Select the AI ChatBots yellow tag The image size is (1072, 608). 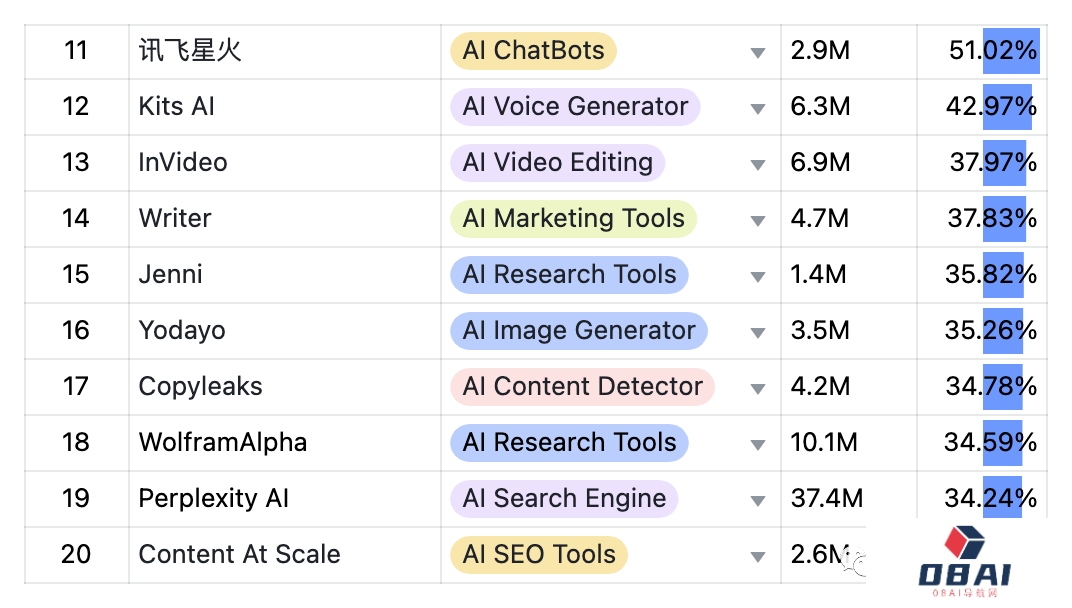533,51
